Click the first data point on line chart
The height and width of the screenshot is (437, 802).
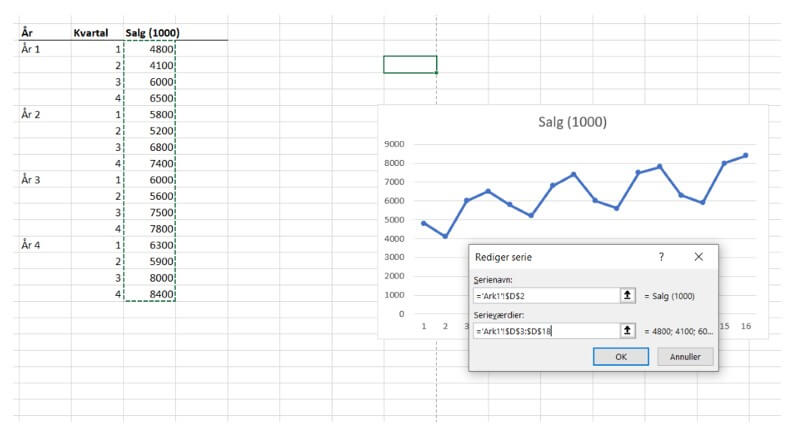[424, 223]
